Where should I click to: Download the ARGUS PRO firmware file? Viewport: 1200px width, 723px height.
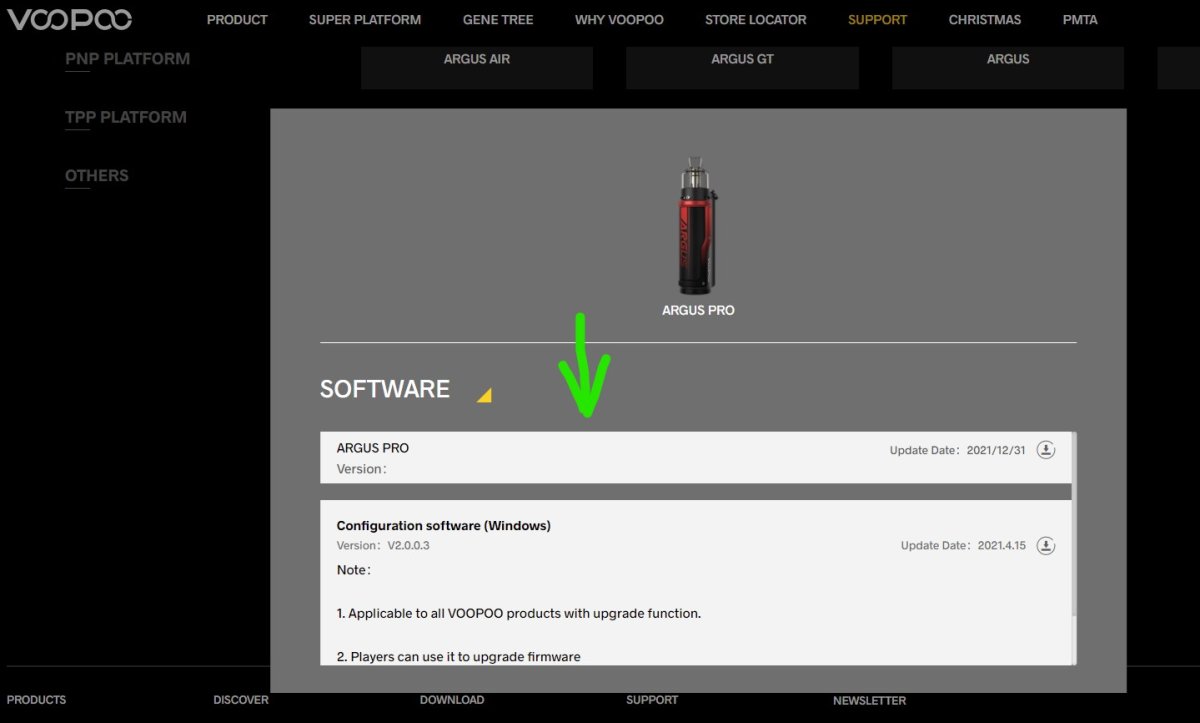[1045, 450]
